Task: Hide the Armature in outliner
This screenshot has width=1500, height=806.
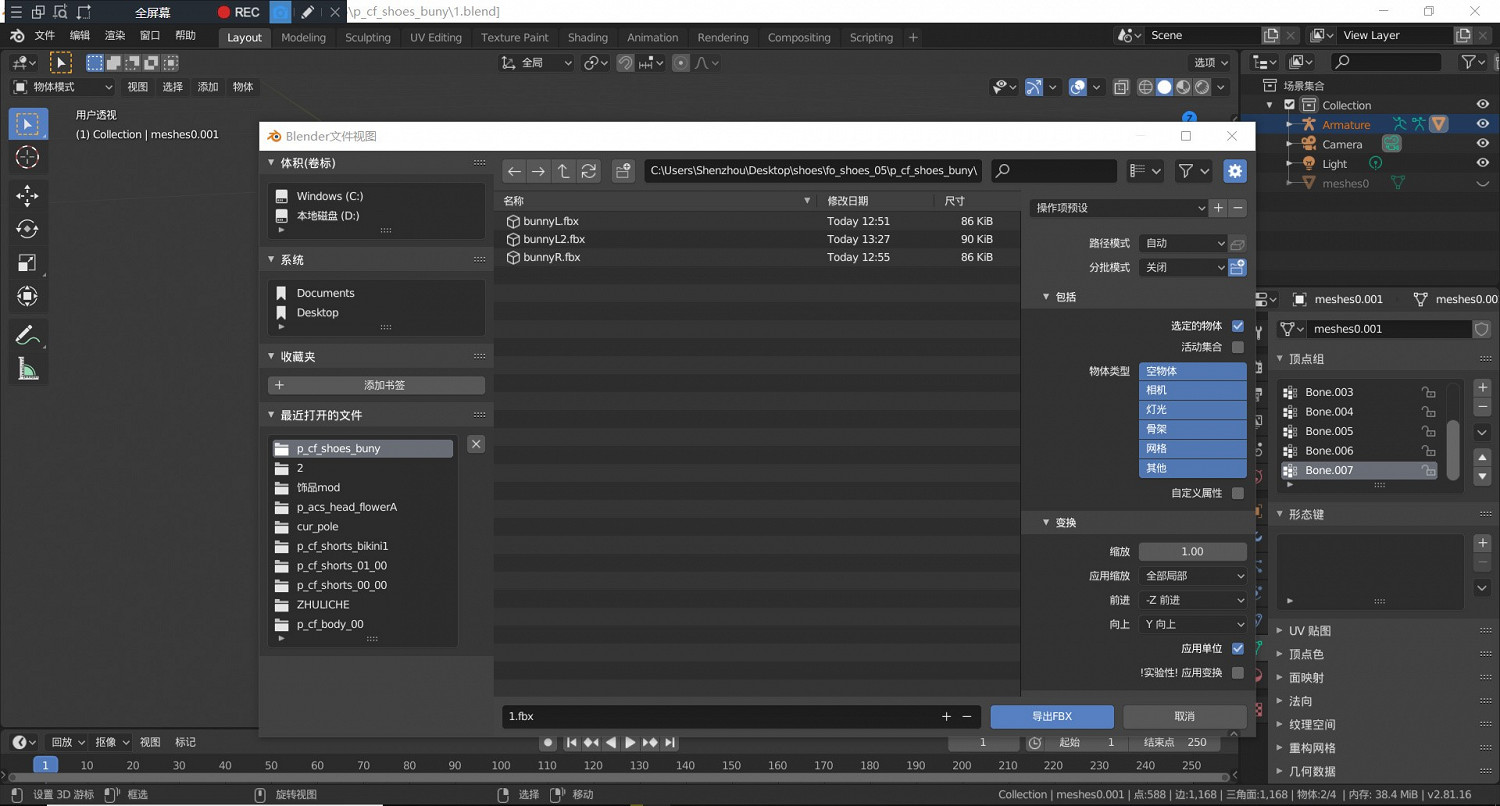Action: (1482, 124)
